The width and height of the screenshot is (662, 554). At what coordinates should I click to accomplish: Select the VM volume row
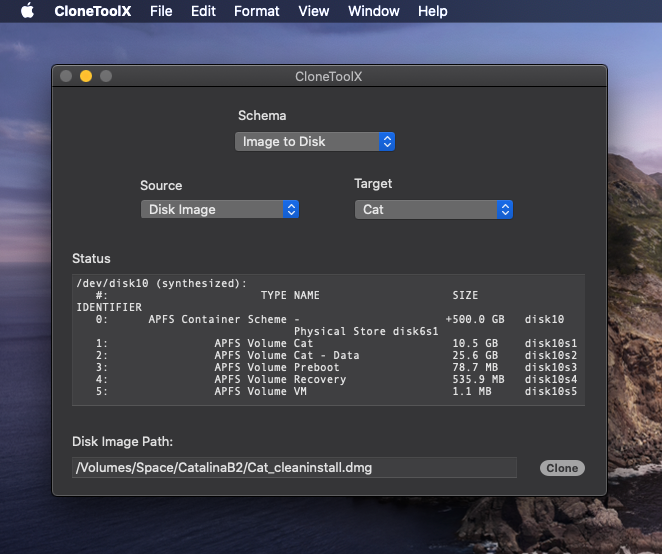pyautogui.click(x=336, y=391)
